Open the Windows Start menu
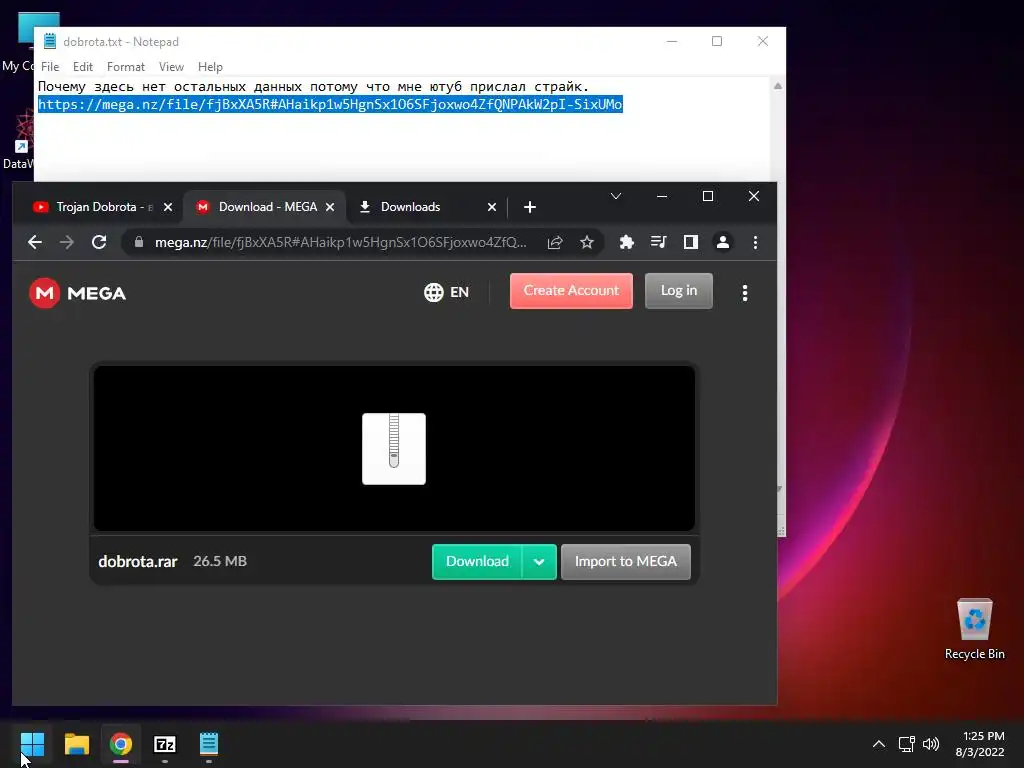This screenshot has width=1024, height=768. tap(32, 744)
